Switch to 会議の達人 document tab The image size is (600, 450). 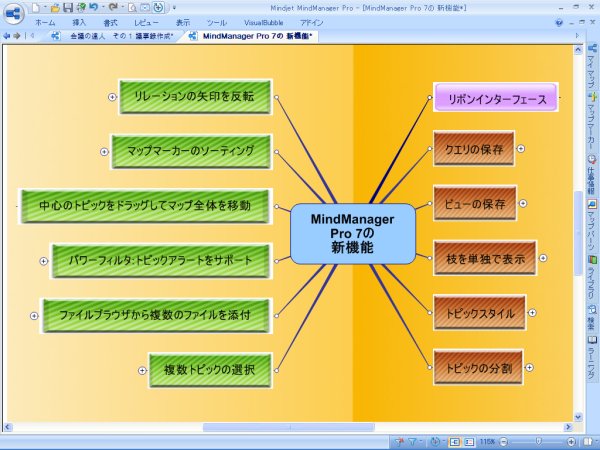[122, 36]
